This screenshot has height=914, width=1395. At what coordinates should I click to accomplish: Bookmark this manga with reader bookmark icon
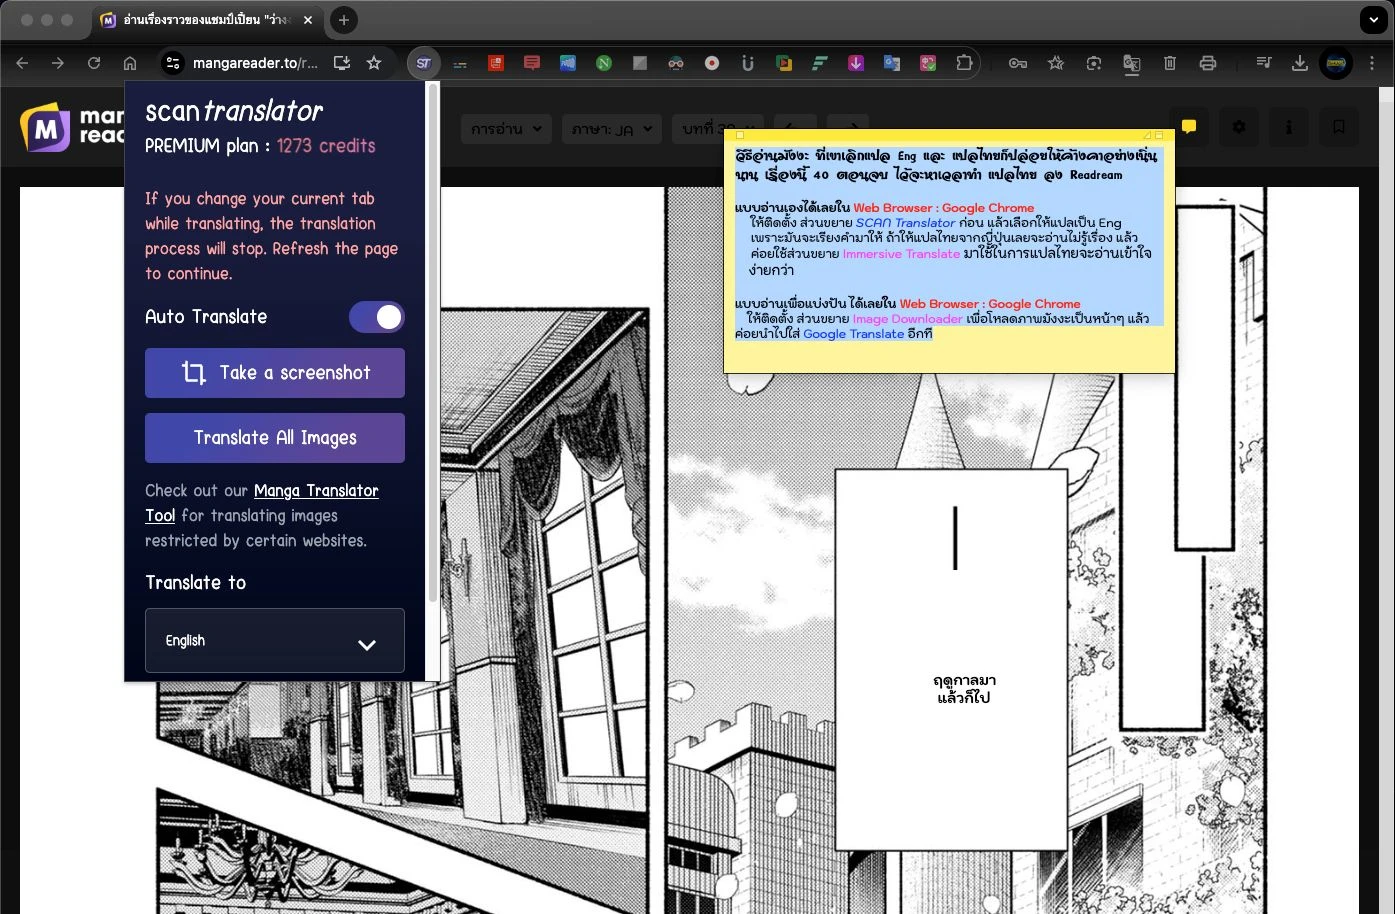point(1338,127)
